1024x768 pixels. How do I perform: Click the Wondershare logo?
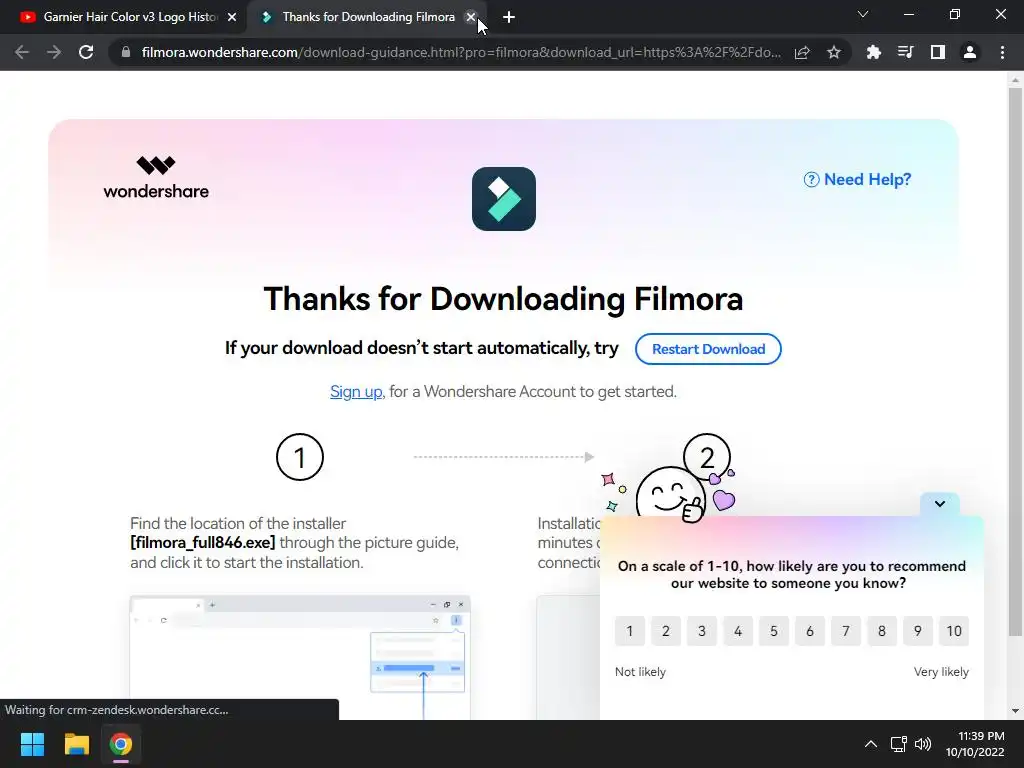(x=156, y=177)
